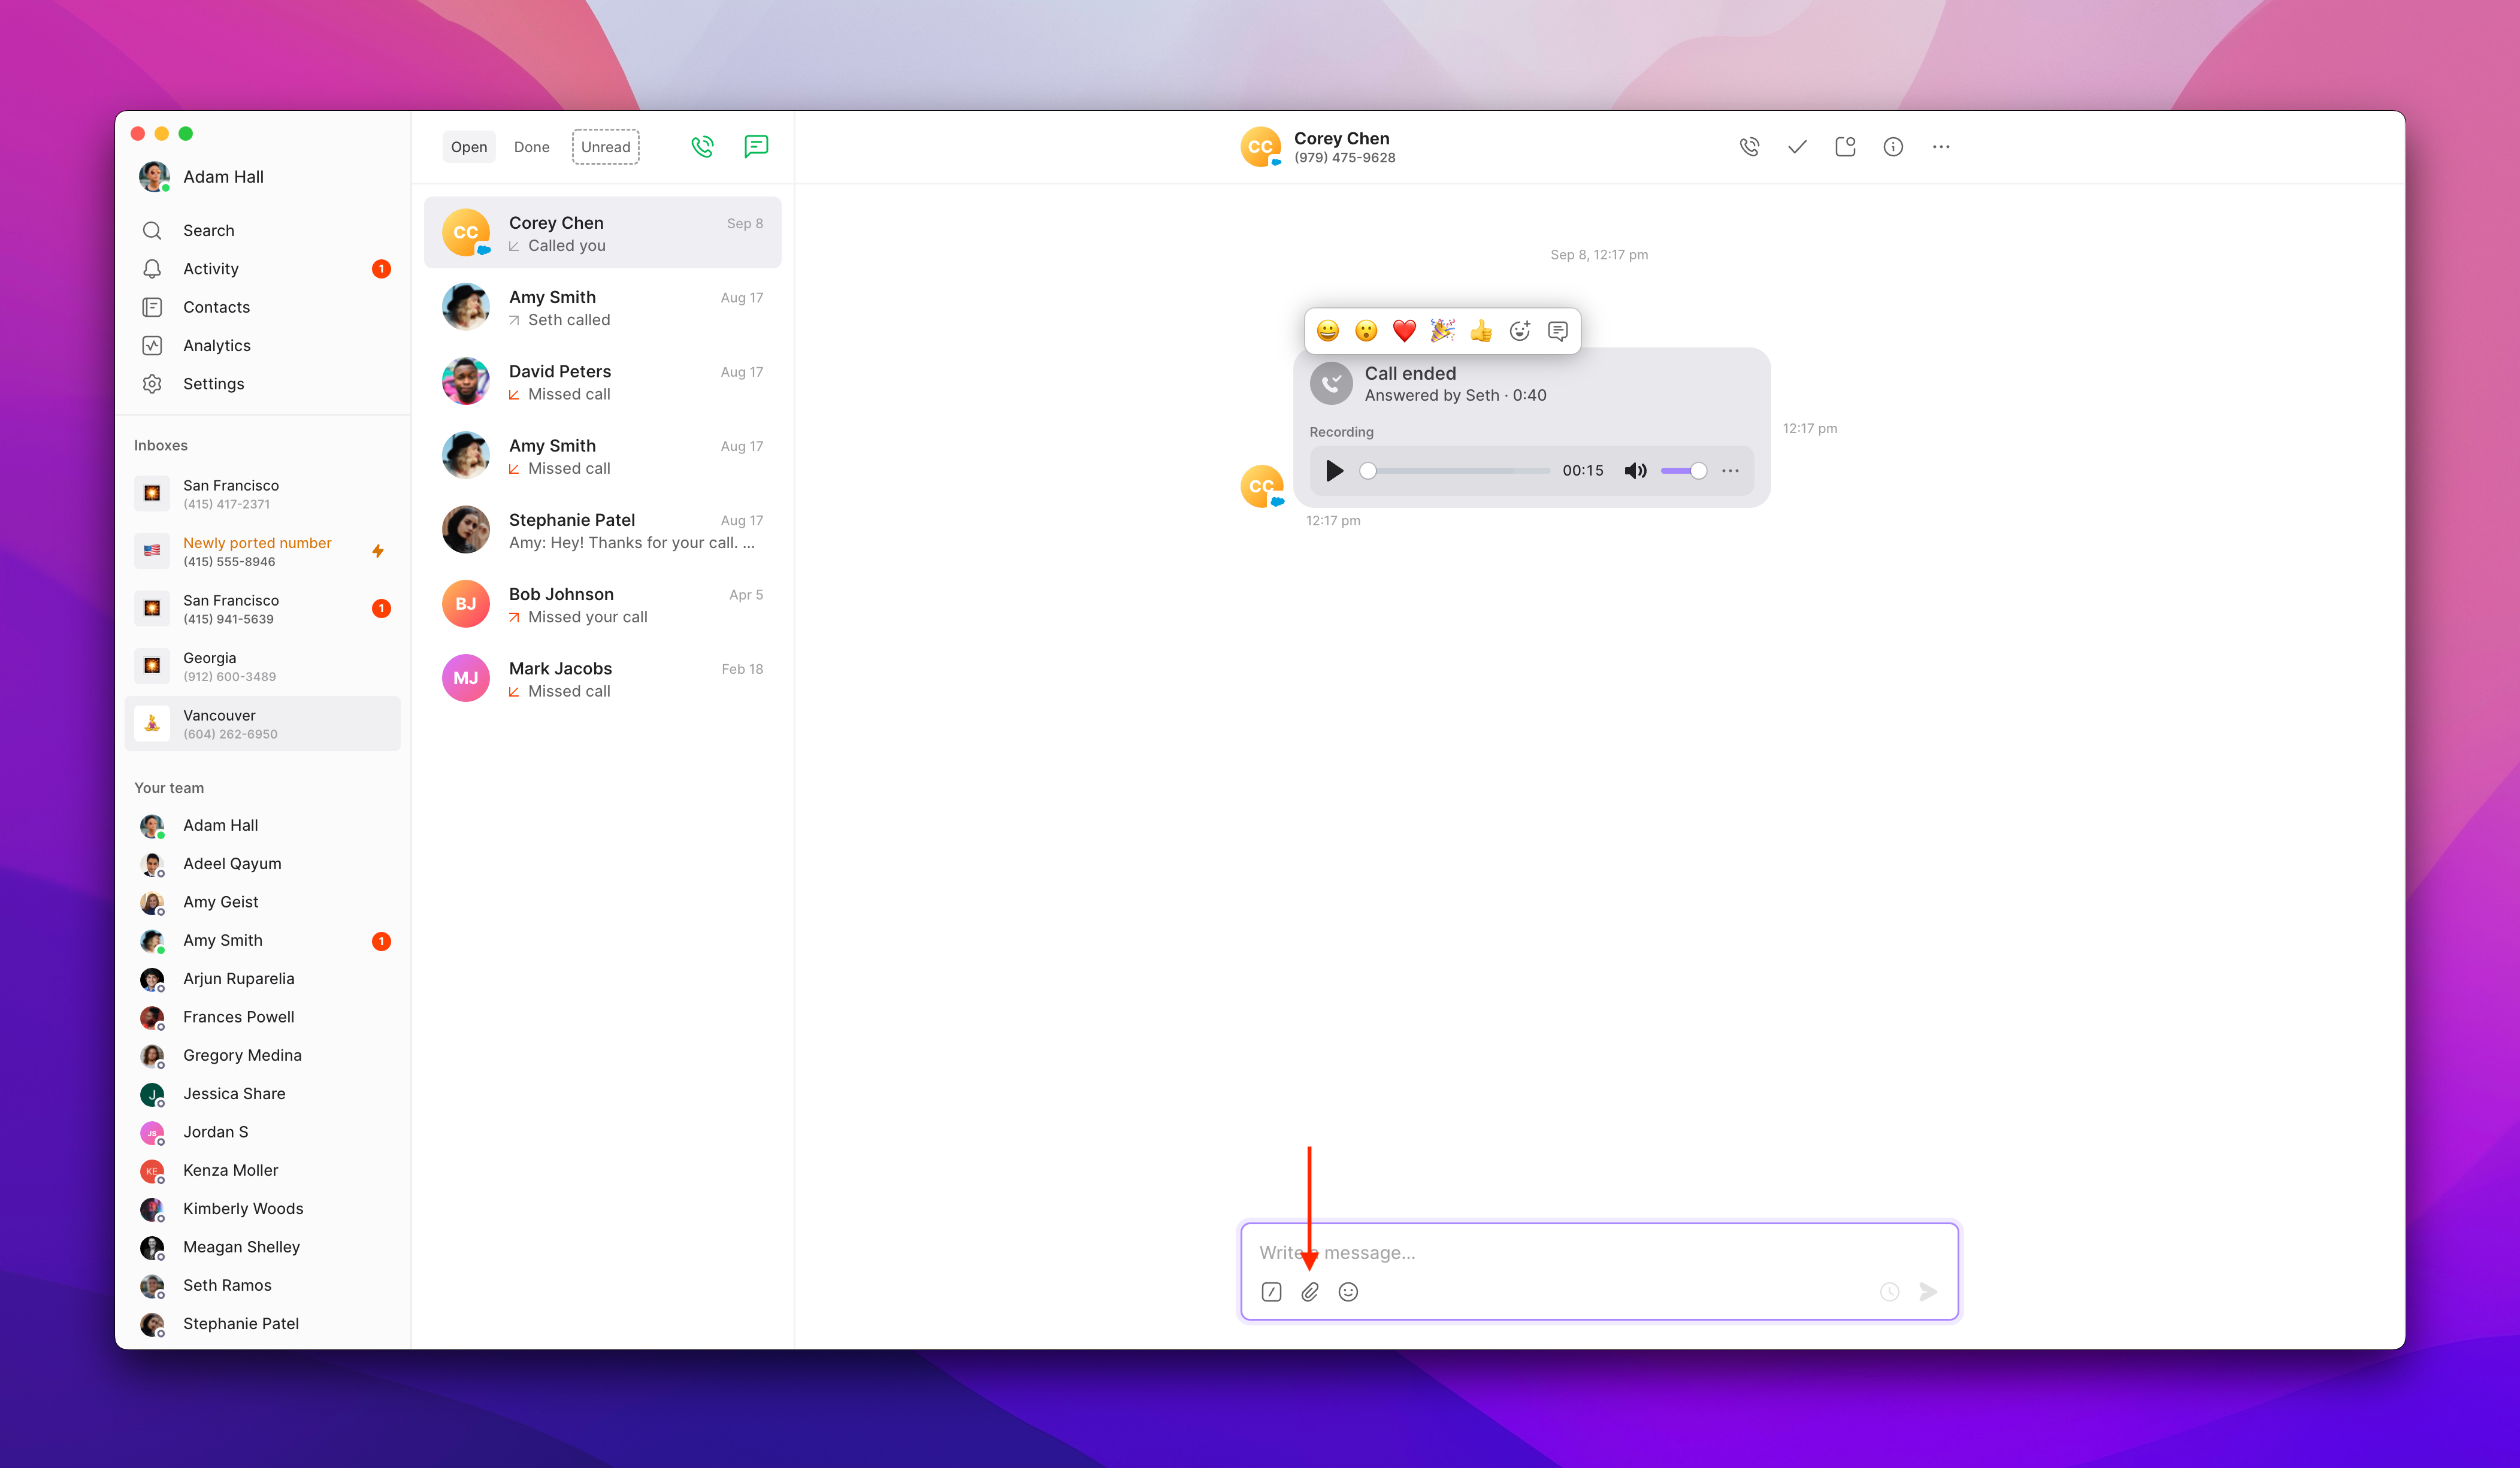
Task: Mute the recording volume speaker icon
Action: click(1636, 471)
